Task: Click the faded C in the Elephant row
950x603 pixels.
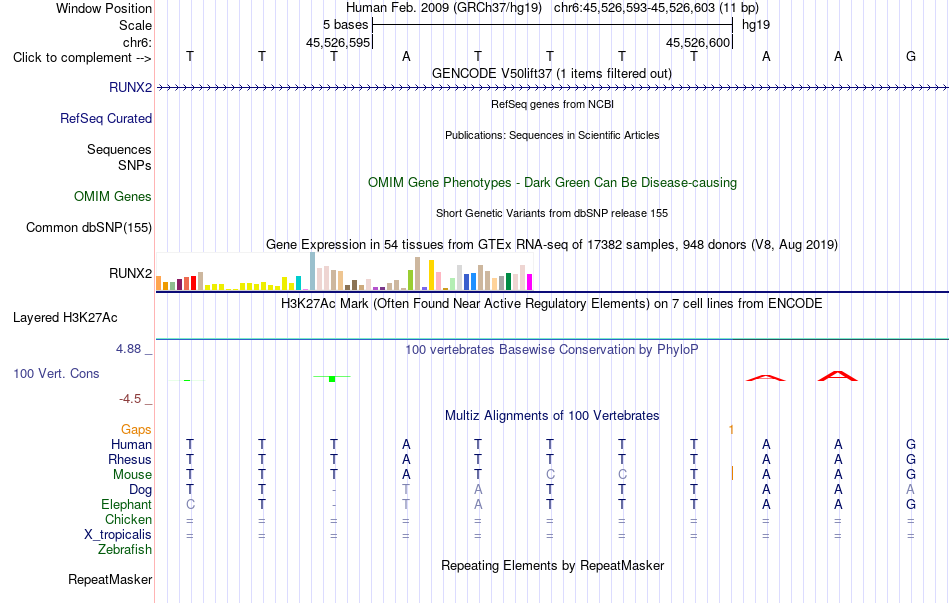Action: [x=190, y=504]
